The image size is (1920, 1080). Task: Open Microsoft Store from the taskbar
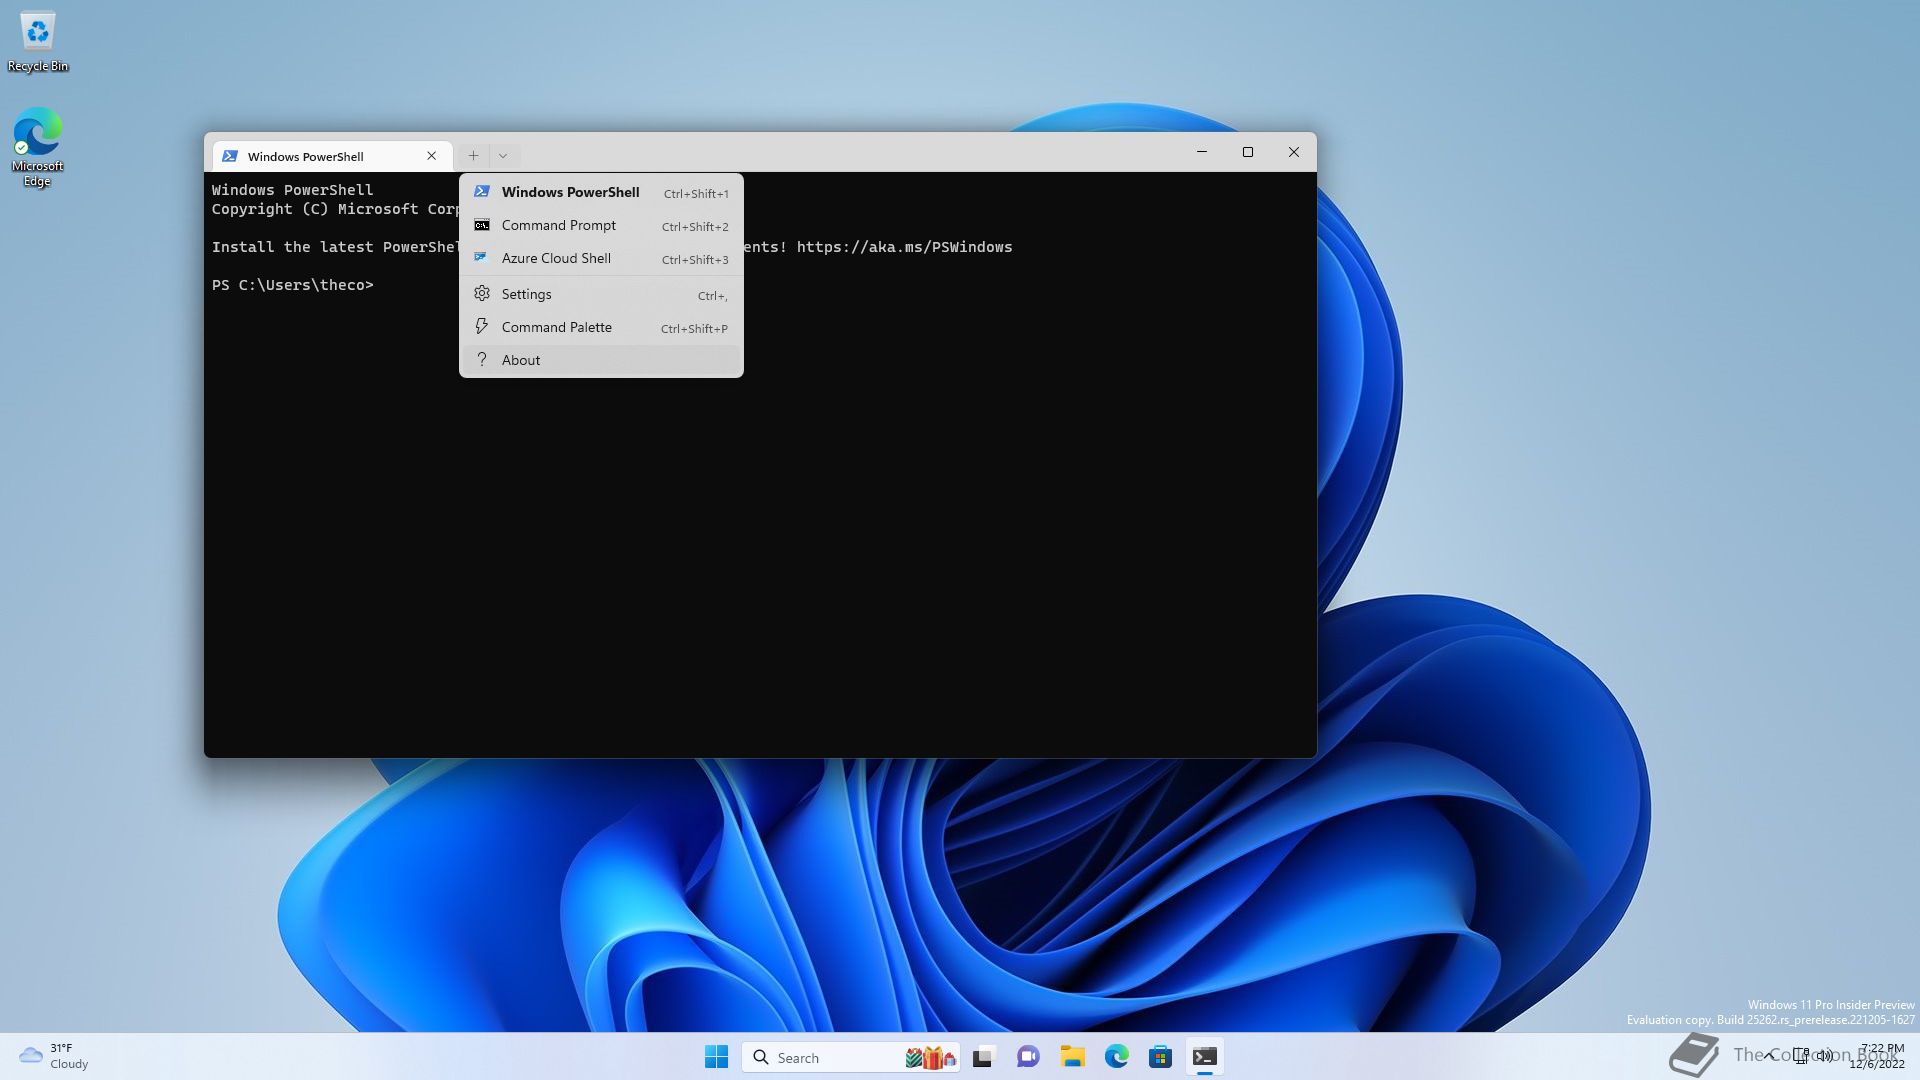pos(1160,1057)
